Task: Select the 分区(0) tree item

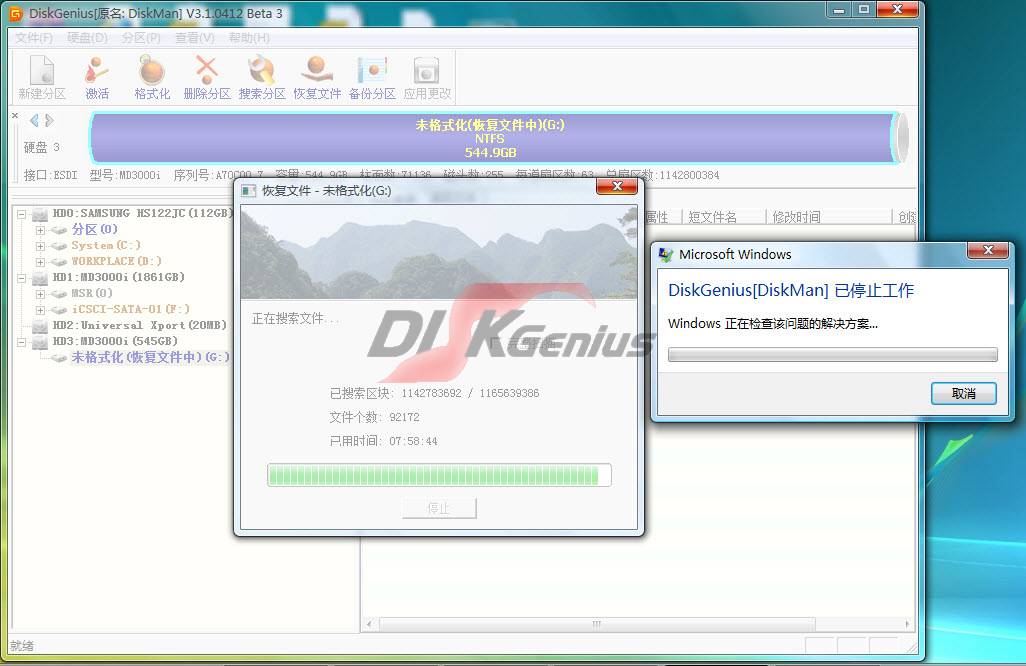Action: (x=95, y=230)
